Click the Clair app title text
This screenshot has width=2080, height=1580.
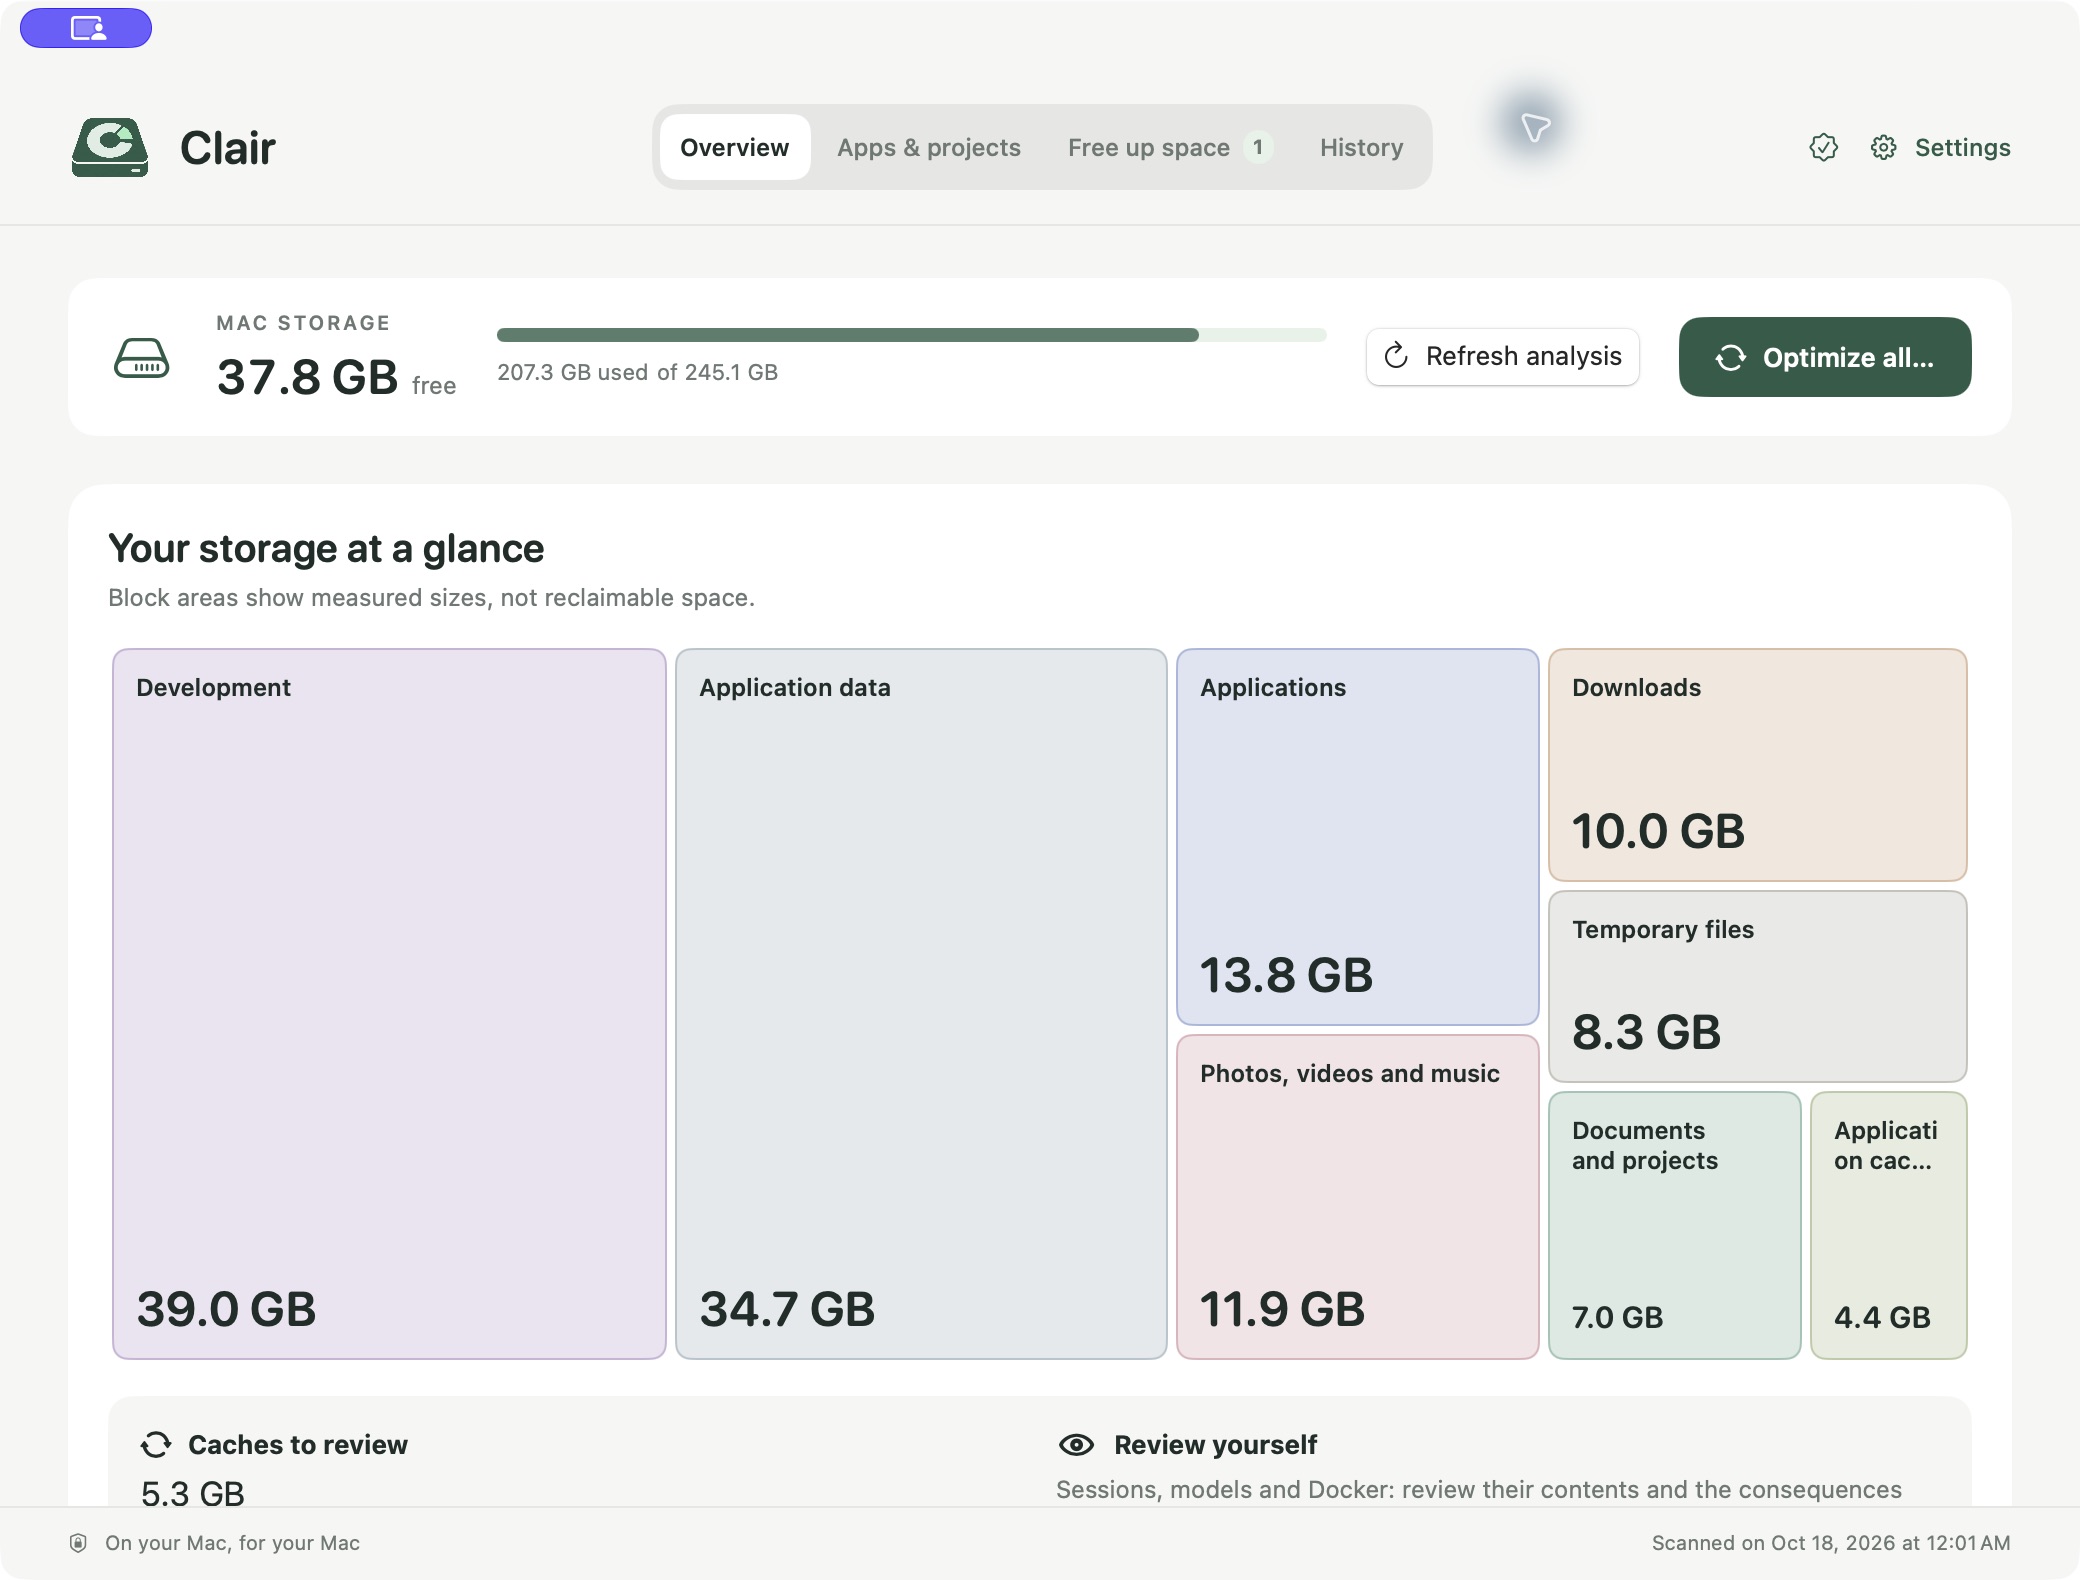[227, 148]
